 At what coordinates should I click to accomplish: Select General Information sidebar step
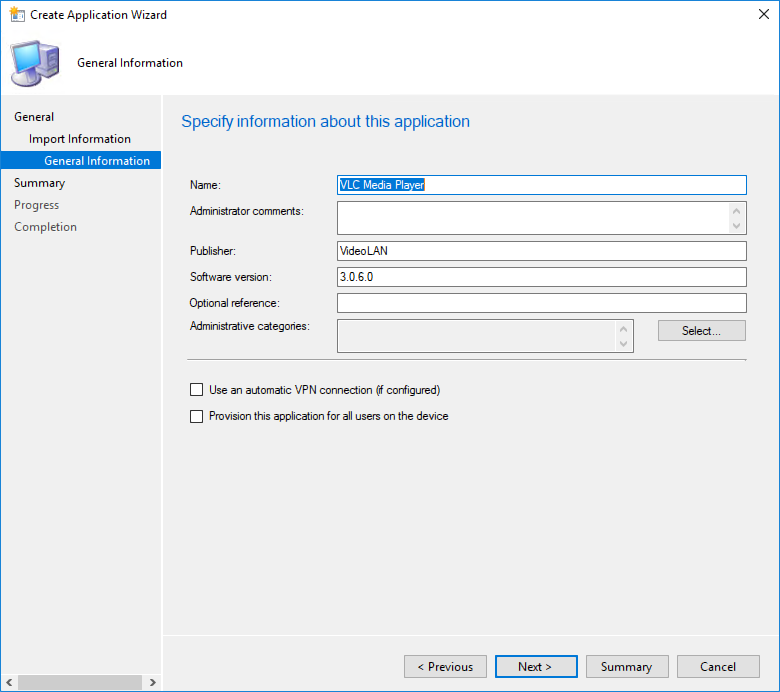pos(81,160)
